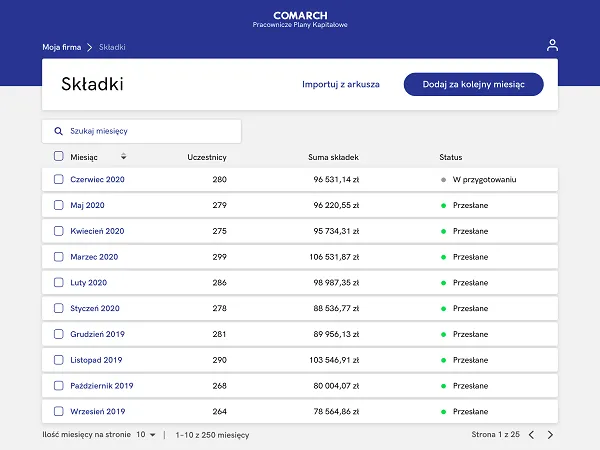Select the Marzec 2020 checkbox
600x450 pixels.
(x=59, y=256)
